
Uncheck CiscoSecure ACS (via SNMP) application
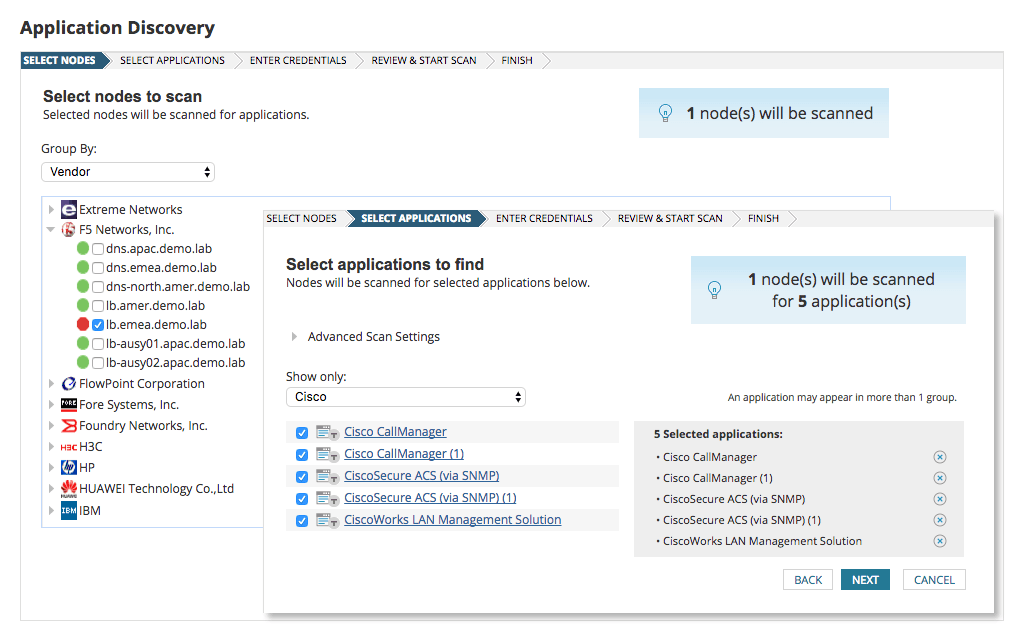coord(302,476)
